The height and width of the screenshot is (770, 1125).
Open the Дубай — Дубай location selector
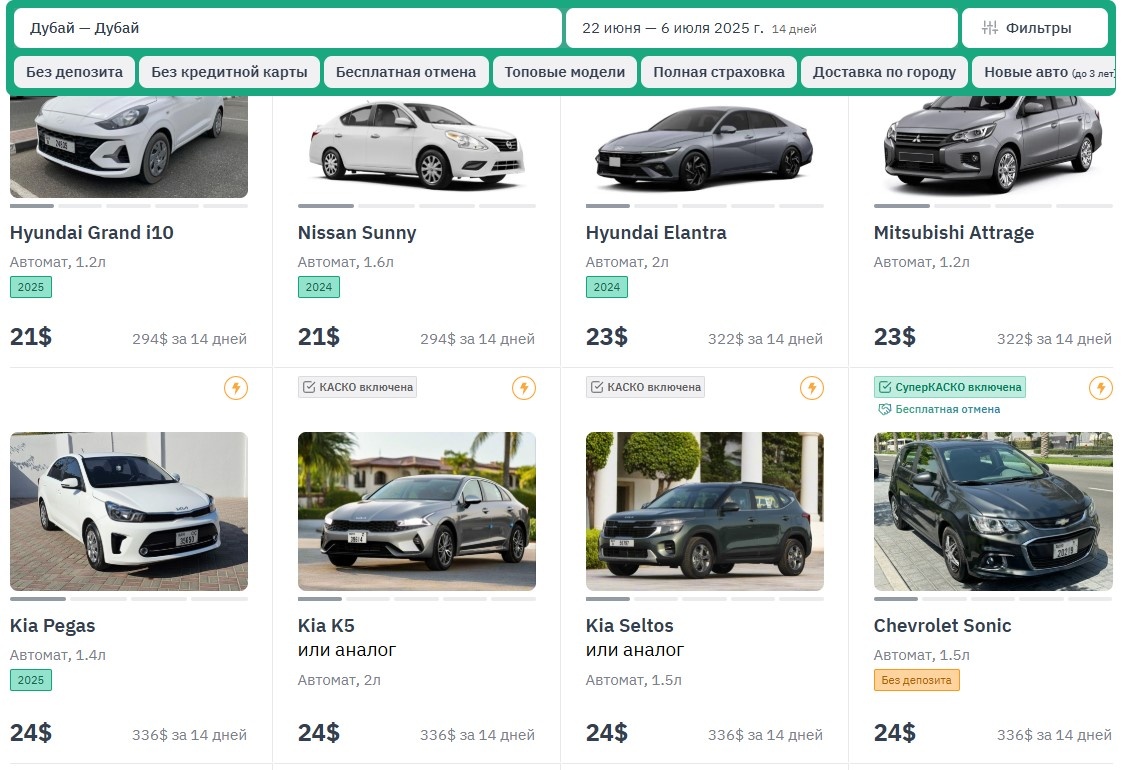click(287, 28)
